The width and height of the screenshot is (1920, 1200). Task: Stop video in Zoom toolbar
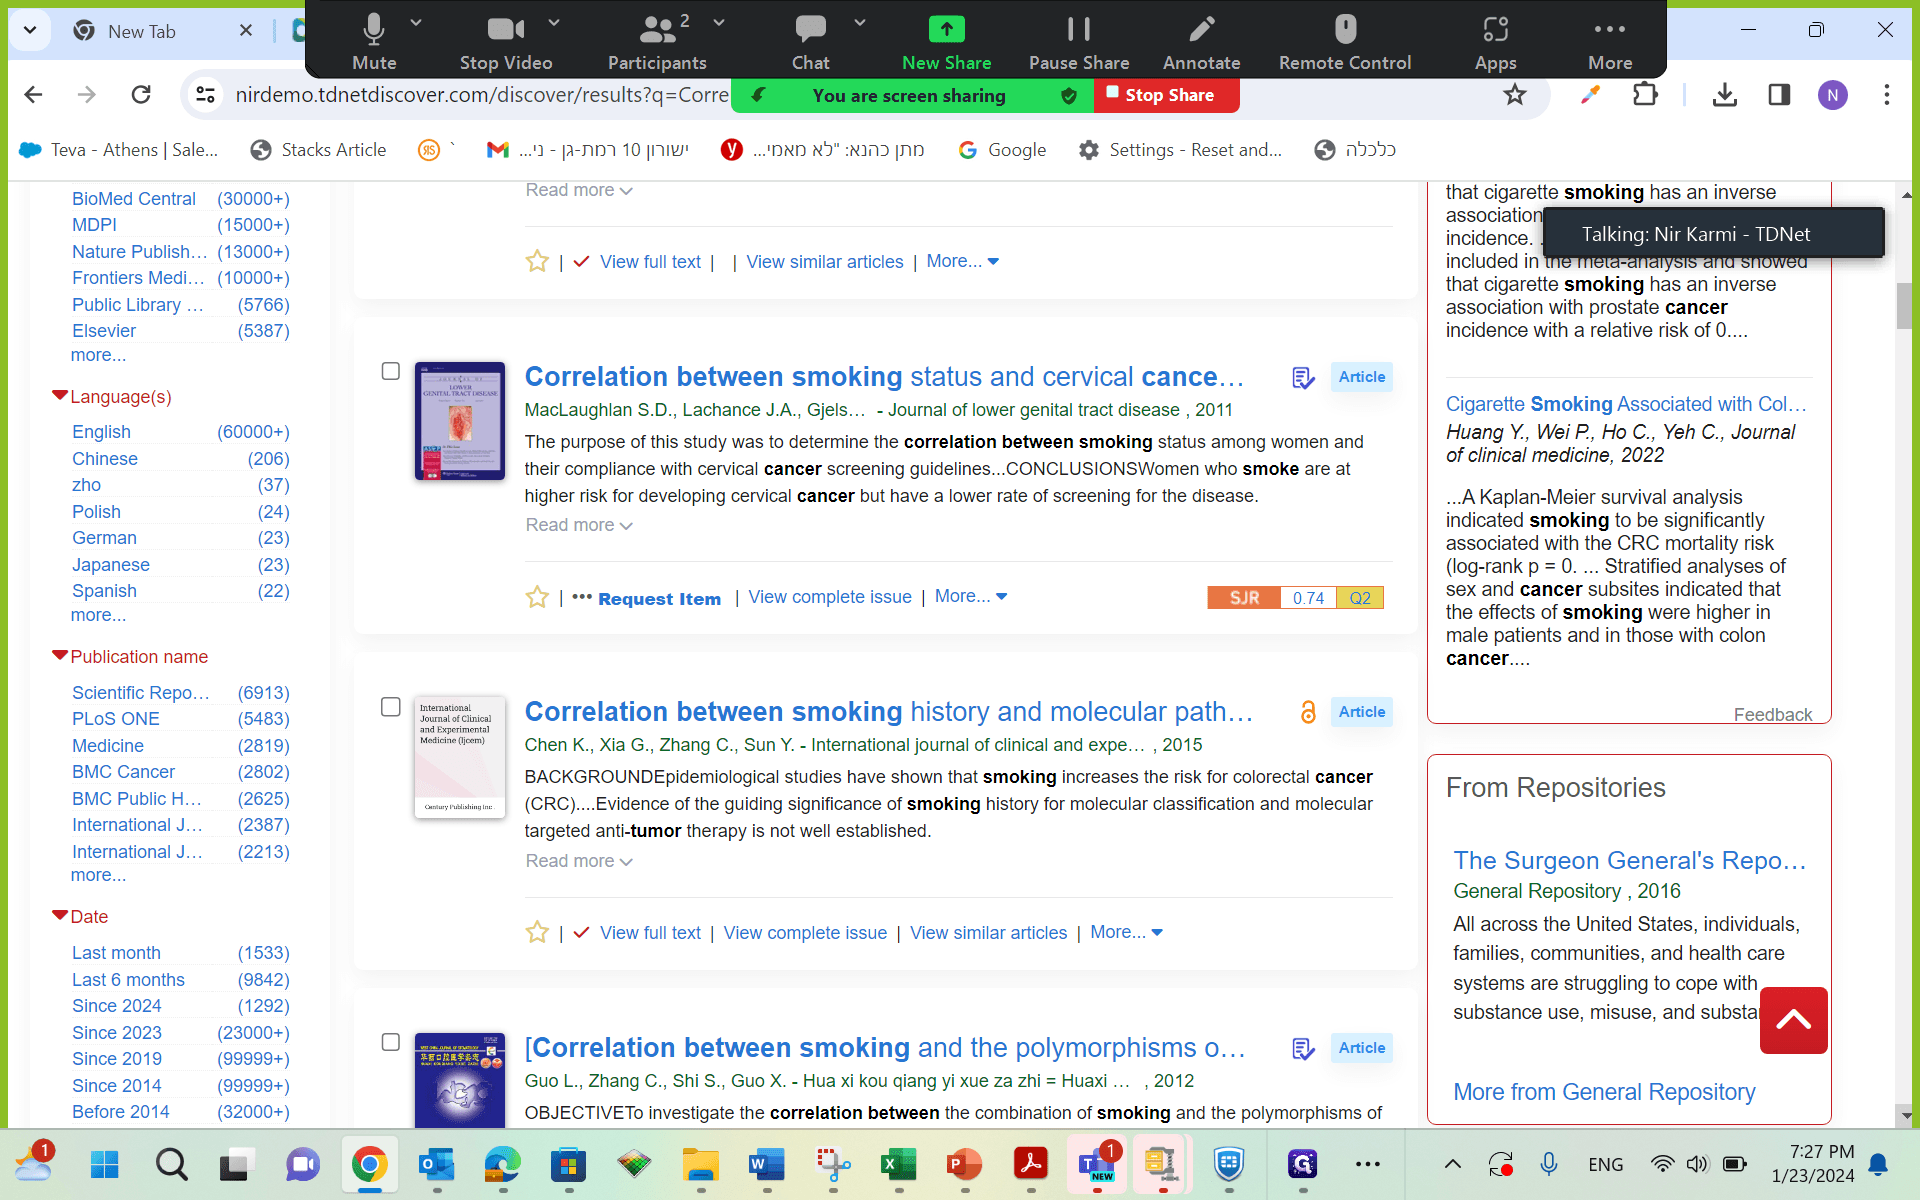[505, 42]
